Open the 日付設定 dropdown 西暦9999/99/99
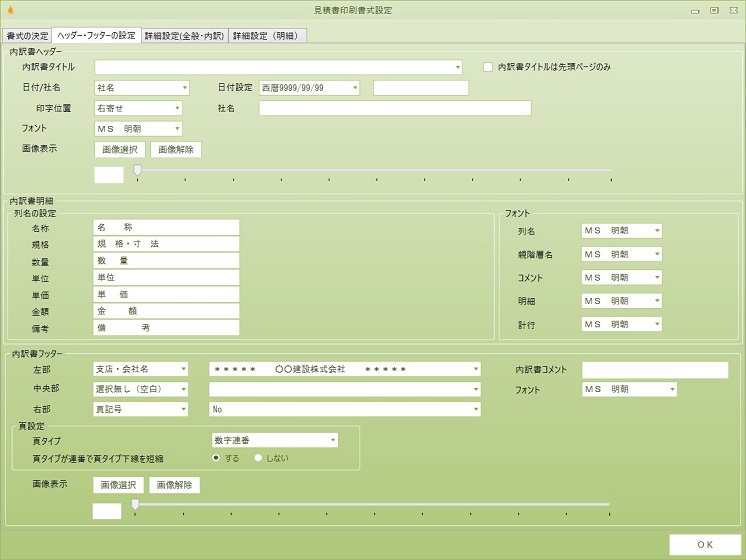Viewport: 746px width, 560px height. click(x=309, y=88)
